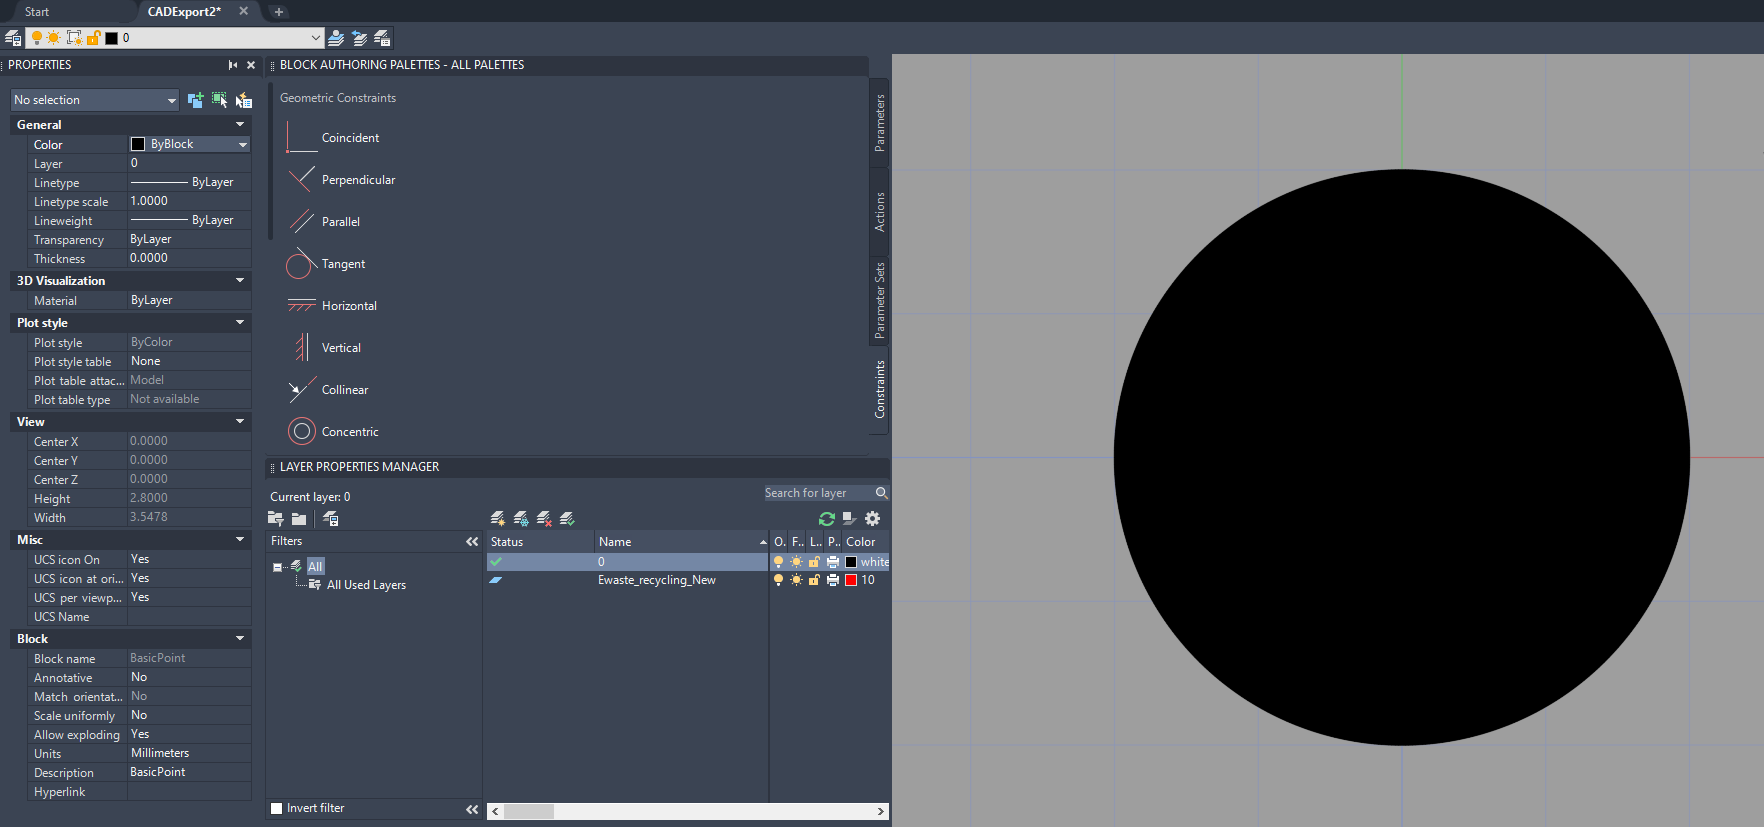Lock the Ewaste_recycling_New layer
1764x827 pixels.
[814, 580]
